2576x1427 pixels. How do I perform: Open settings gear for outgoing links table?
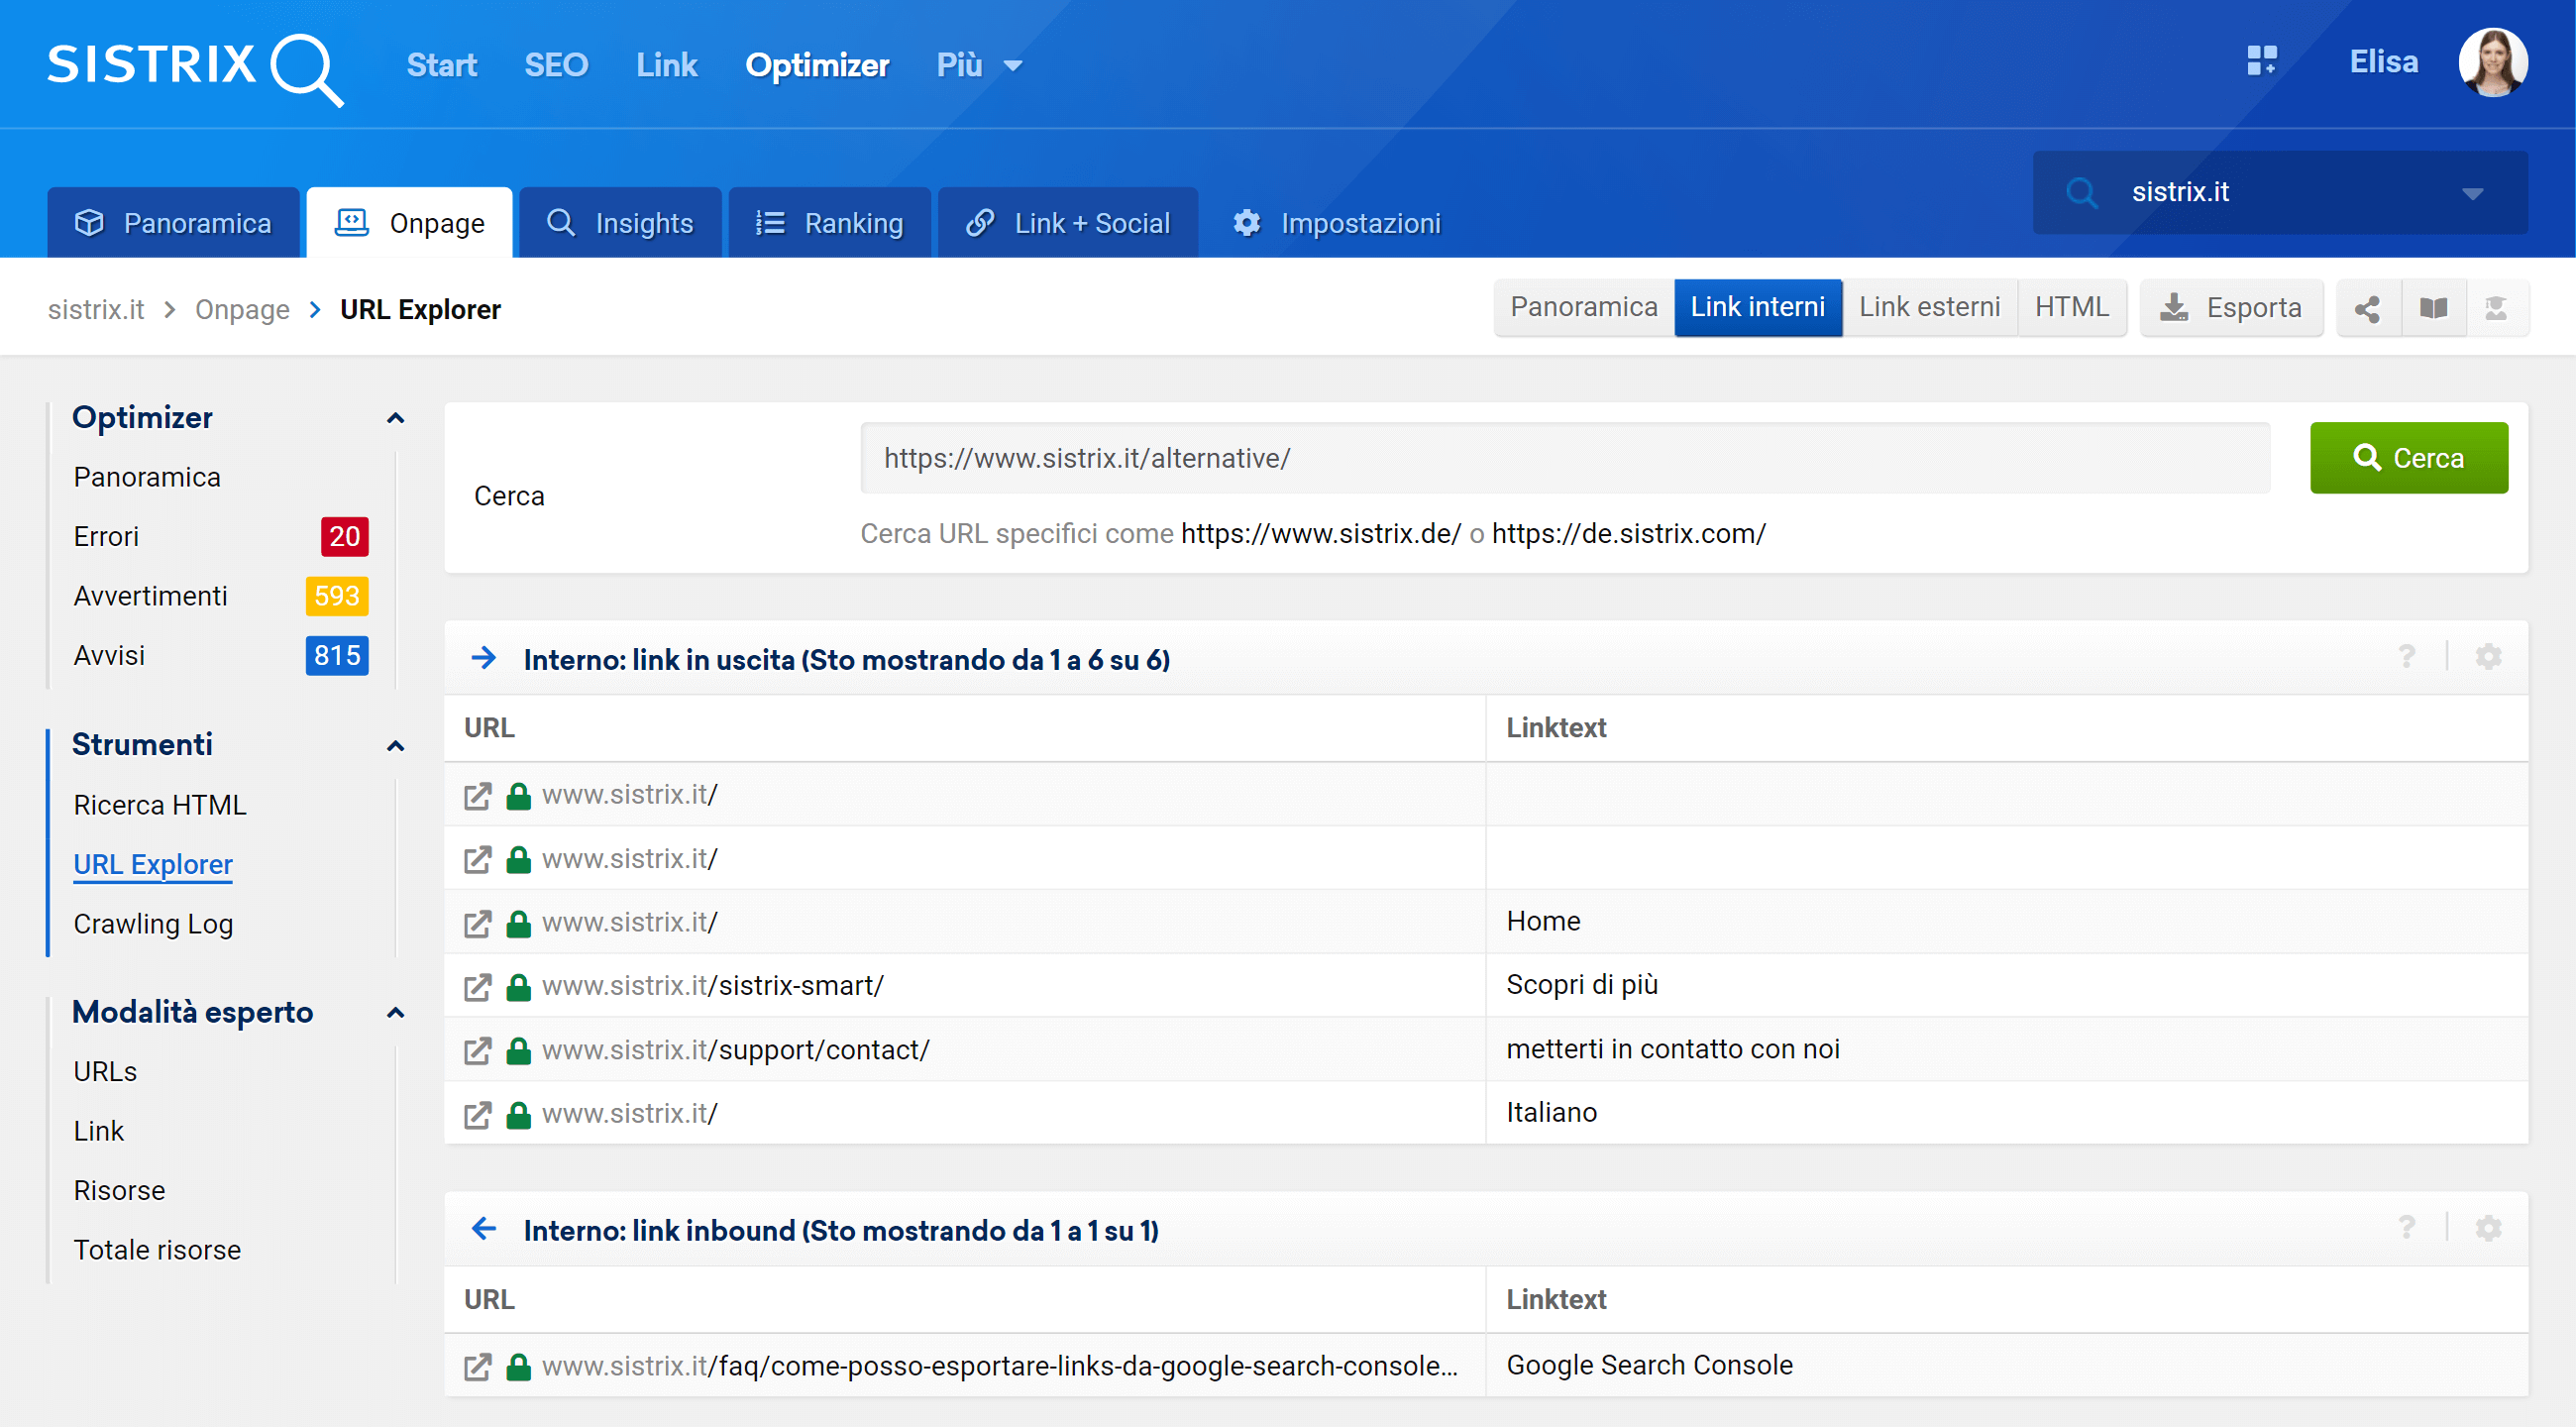pos(2488,657)
